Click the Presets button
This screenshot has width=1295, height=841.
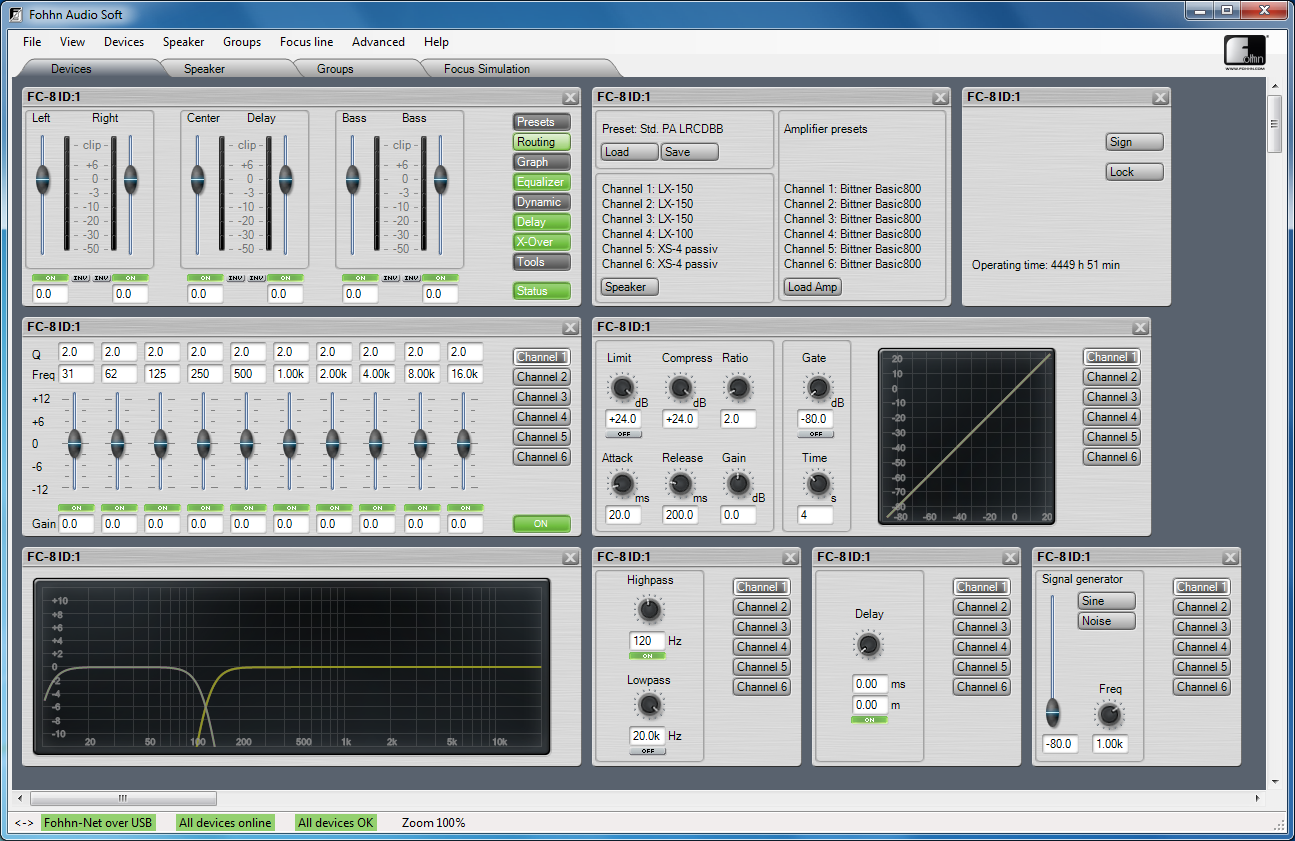(x=541, y=122)
